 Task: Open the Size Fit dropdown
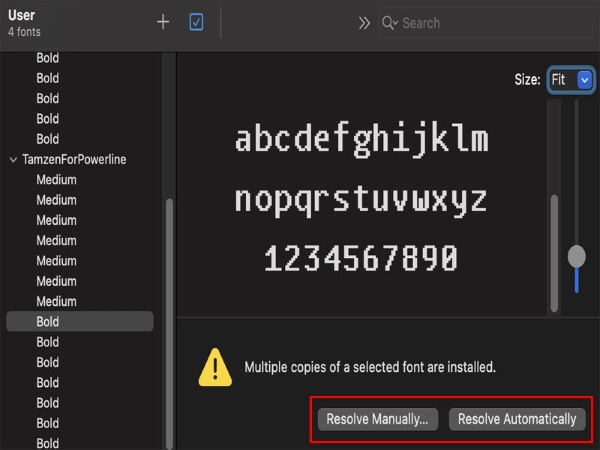pos(571,80)
